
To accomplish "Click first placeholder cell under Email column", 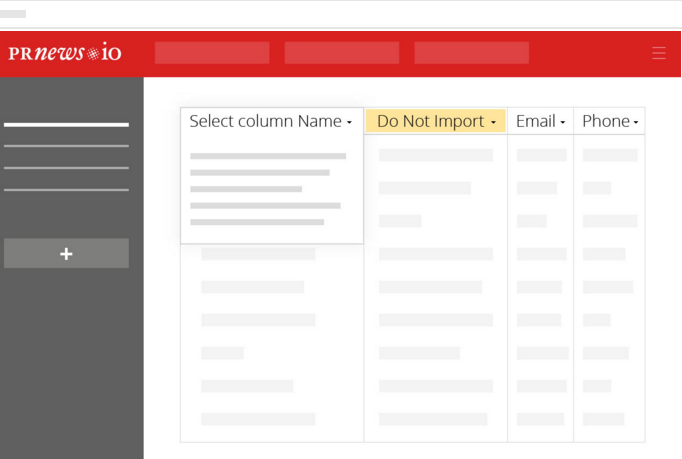I will click(542, 155).
